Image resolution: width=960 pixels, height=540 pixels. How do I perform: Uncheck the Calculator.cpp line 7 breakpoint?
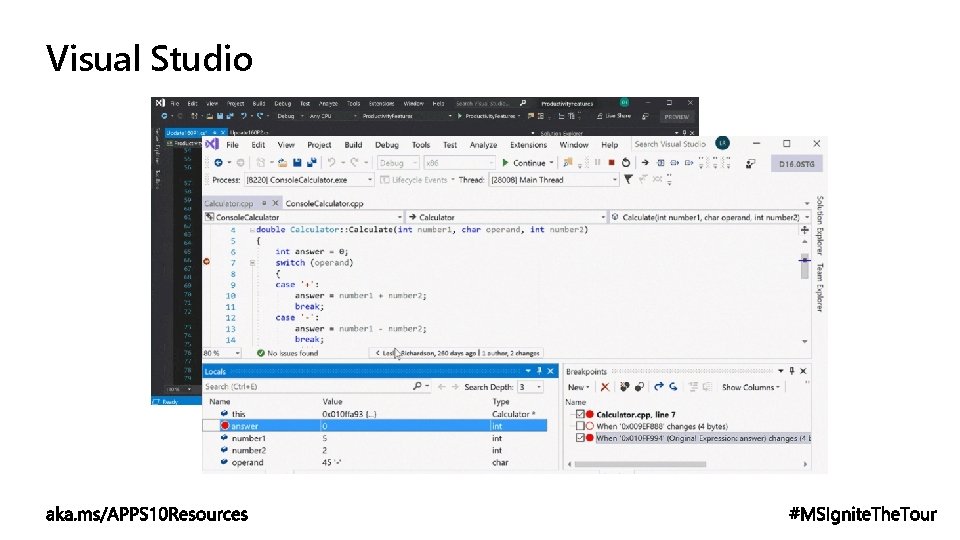coord(580,414)
